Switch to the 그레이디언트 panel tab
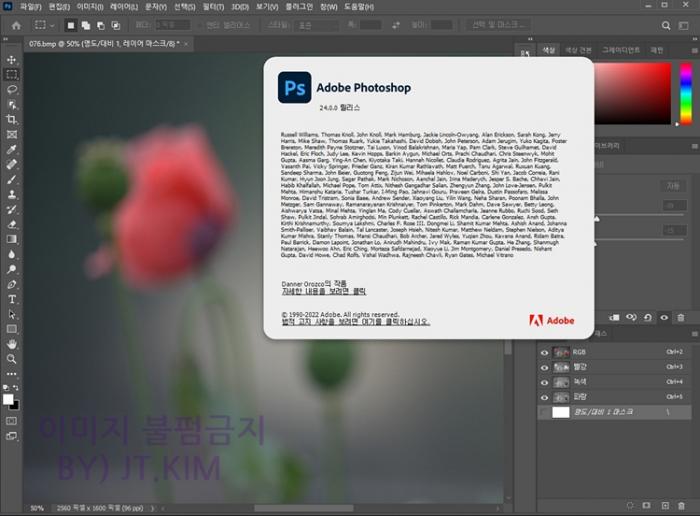This screenshot has width=700, height=516. (621, 50)
